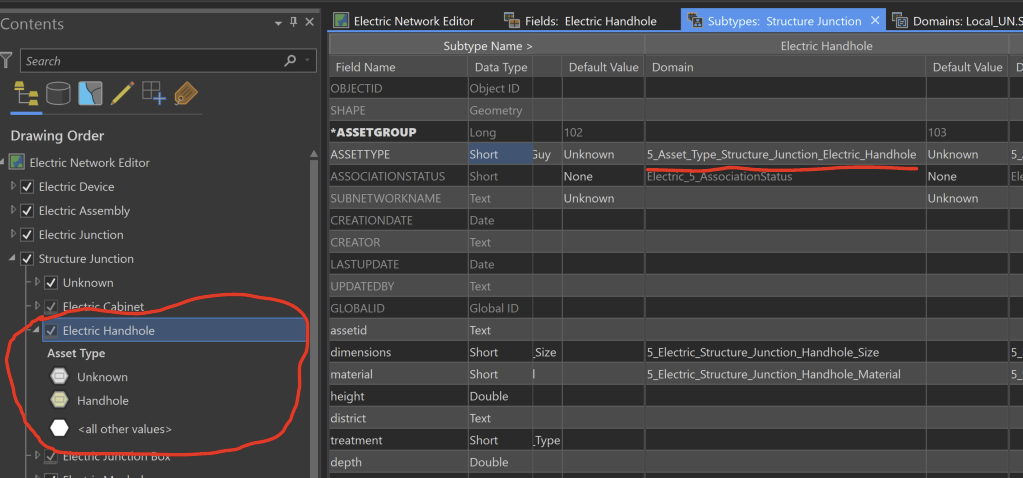The image size is (1023, 478).
Task: Click the Contents scrollbar up arrow
Action: point(314,155)
